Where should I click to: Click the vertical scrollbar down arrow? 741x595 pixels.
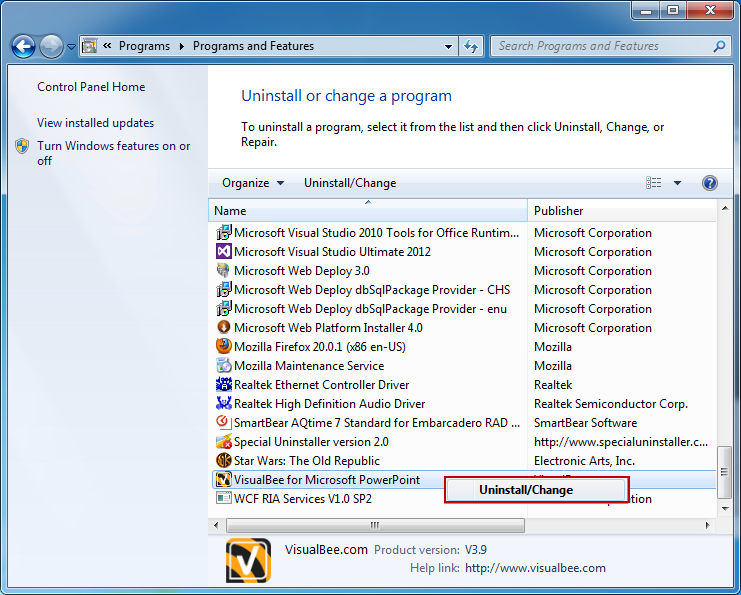pyautogui.click(x=725, y=509)
